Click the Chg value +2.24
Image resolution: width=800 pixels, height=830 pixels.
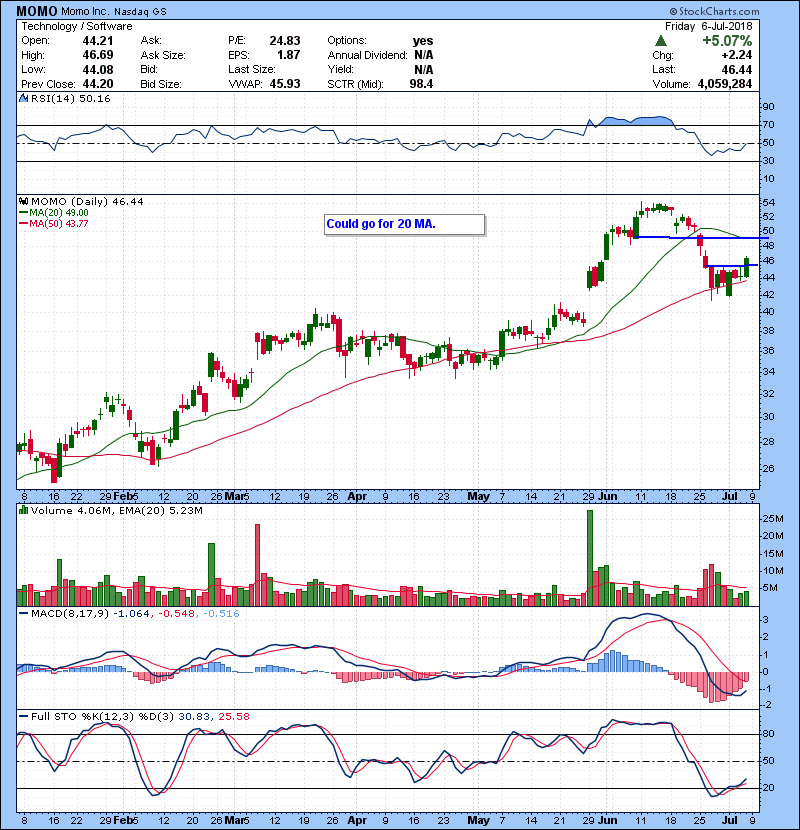coord(736,55)
